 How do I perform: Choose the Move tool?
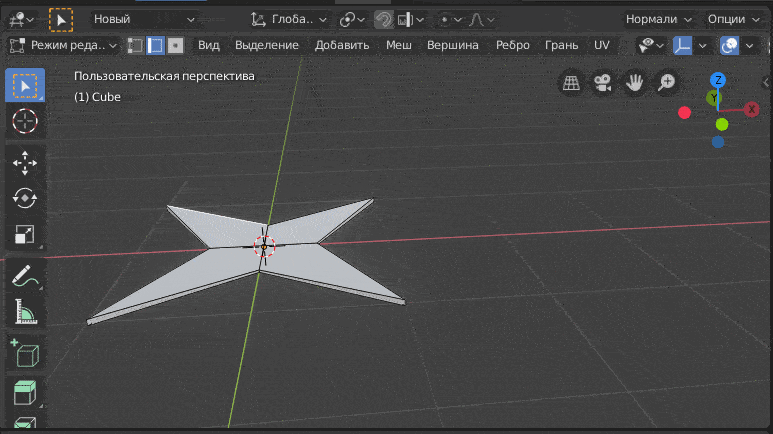click(x=25, y=163)
